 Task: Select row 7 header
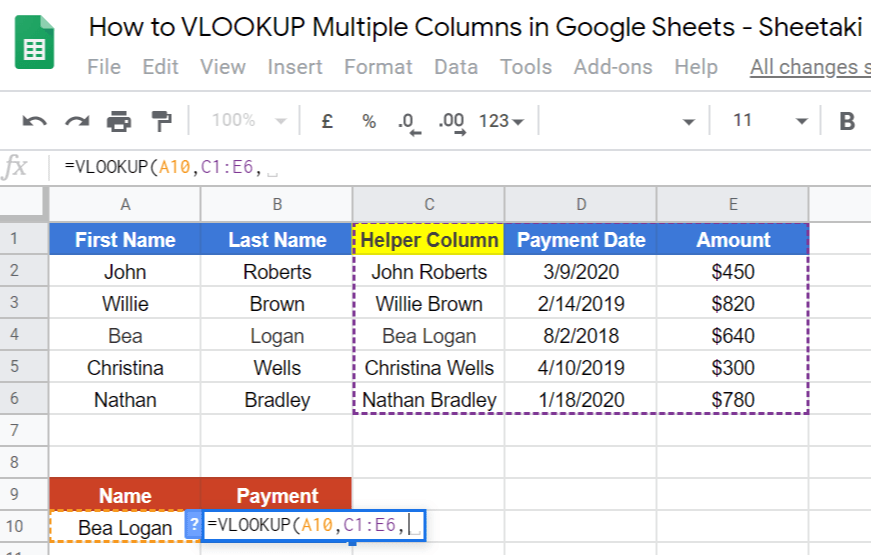(24, 430)
